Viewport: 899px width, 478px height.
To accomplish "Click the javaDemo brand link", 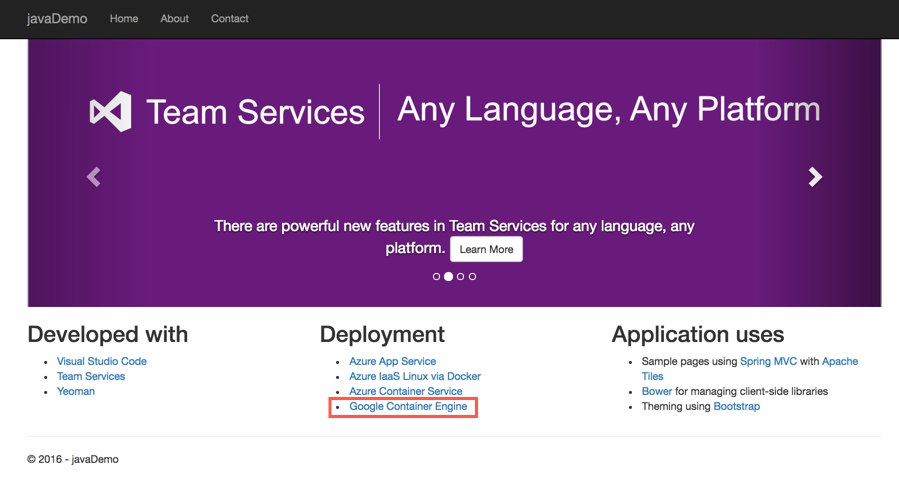I will 57,18.
